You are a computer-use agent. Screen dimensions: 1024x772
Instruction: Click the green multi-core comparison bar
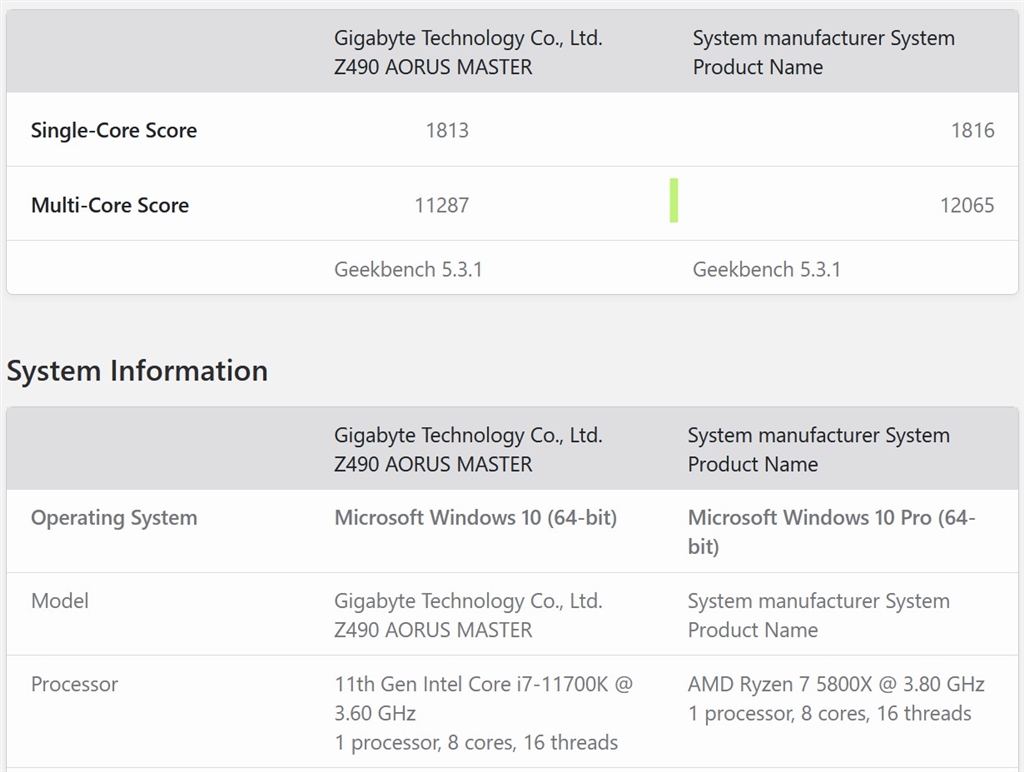point(674,200)
